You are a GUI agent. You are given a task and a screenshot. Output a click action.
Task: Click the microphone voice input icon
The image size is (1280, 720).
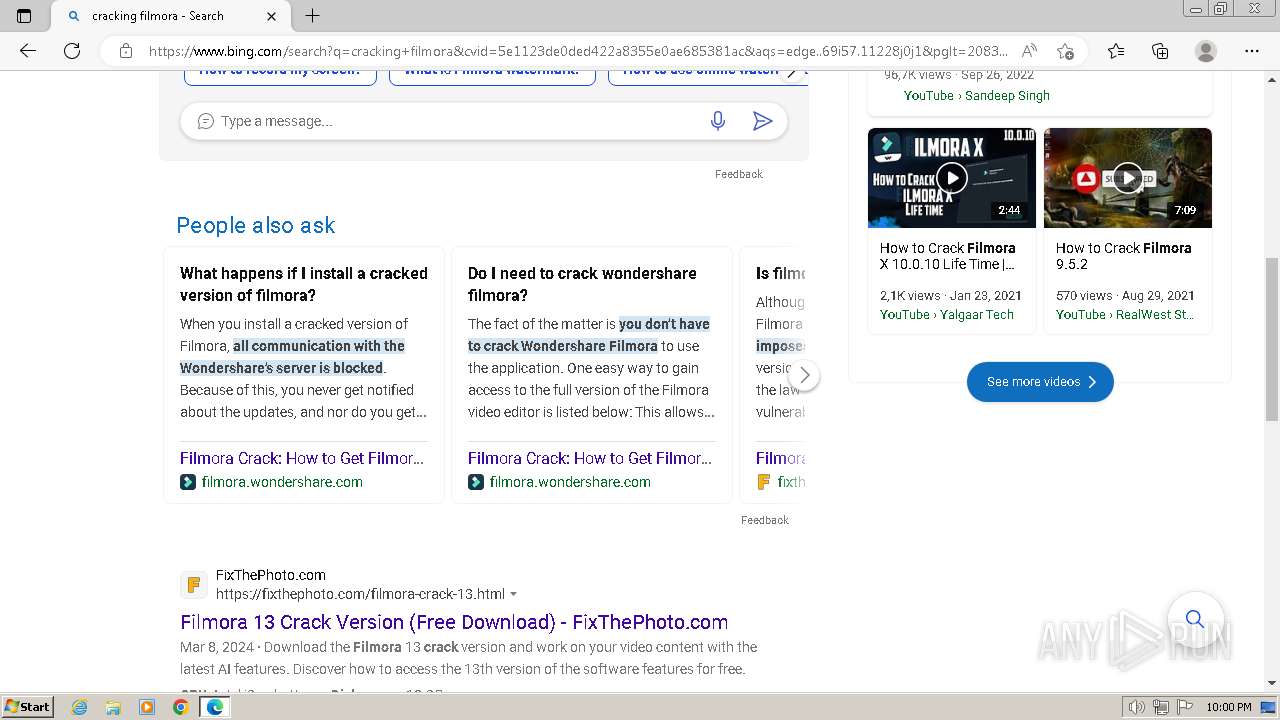[x=718, y=121]
